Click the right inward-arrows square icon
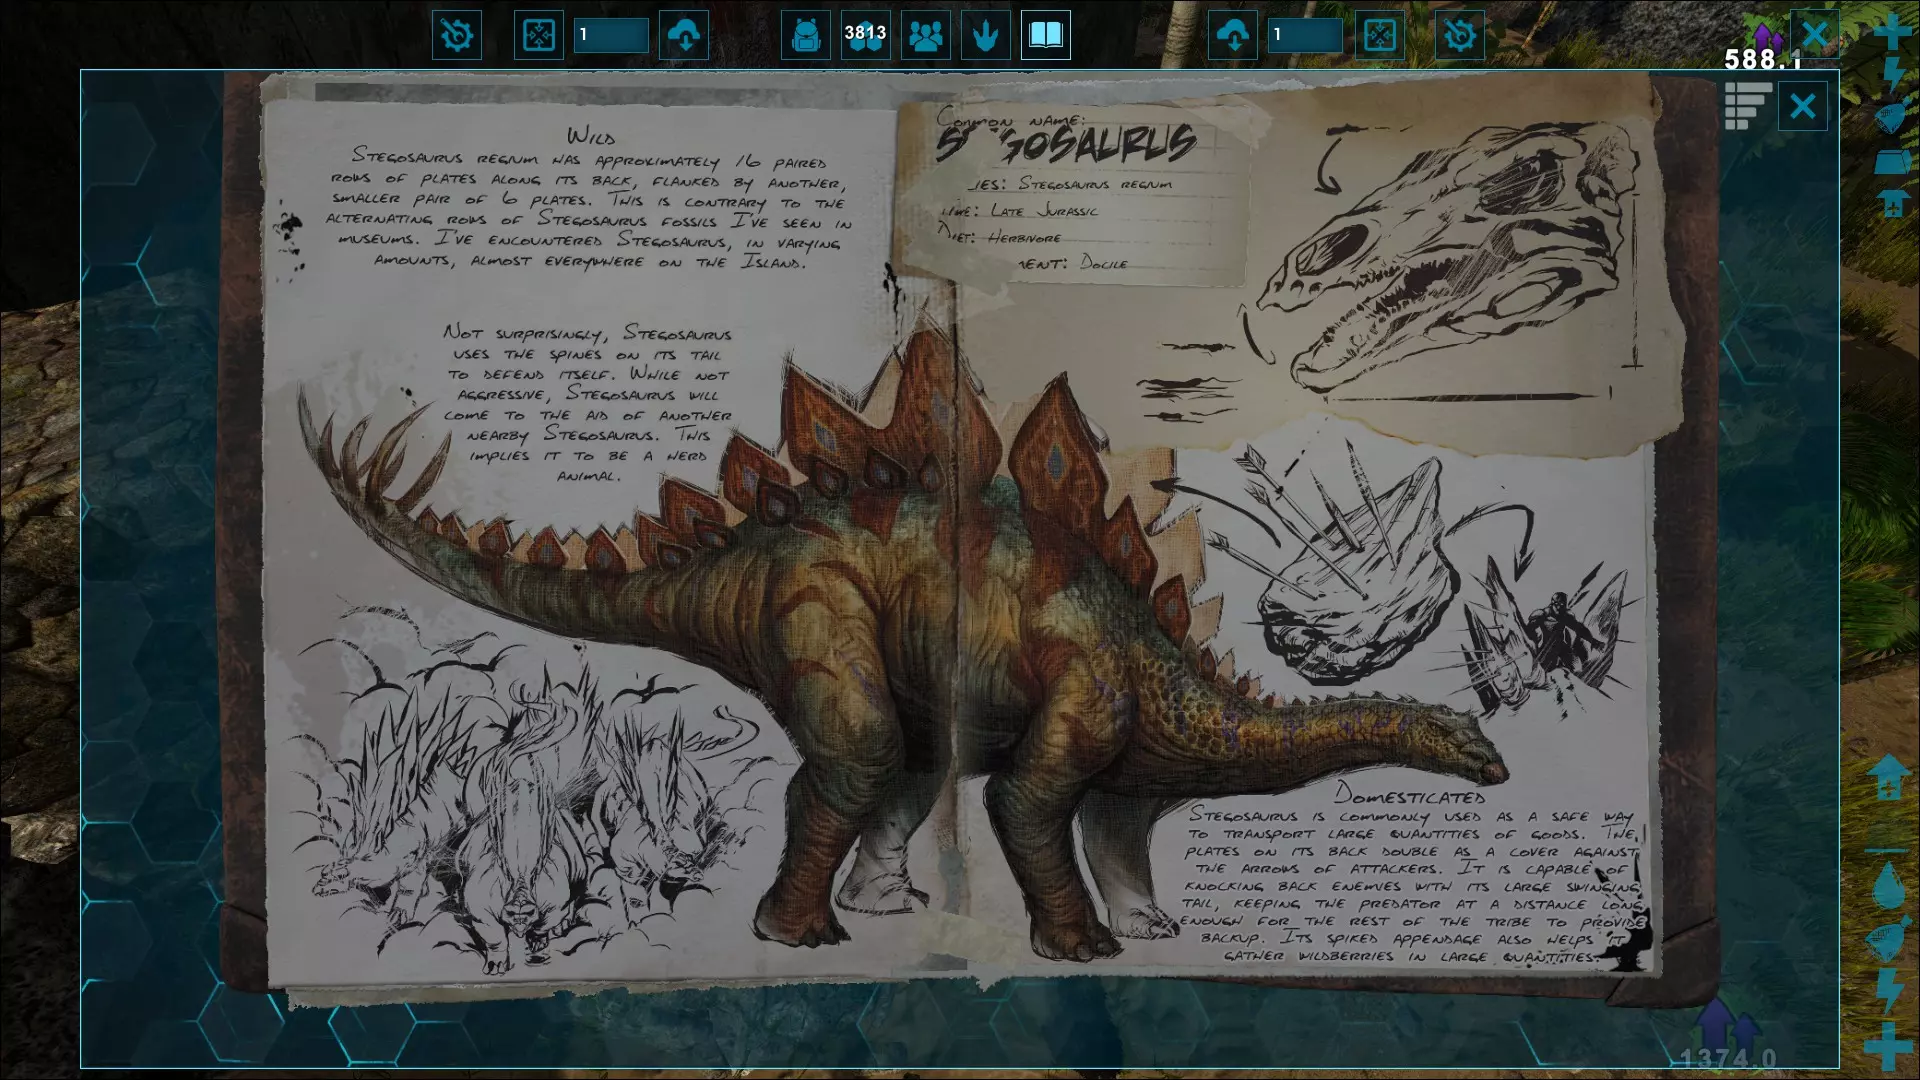 (1379, 36)
